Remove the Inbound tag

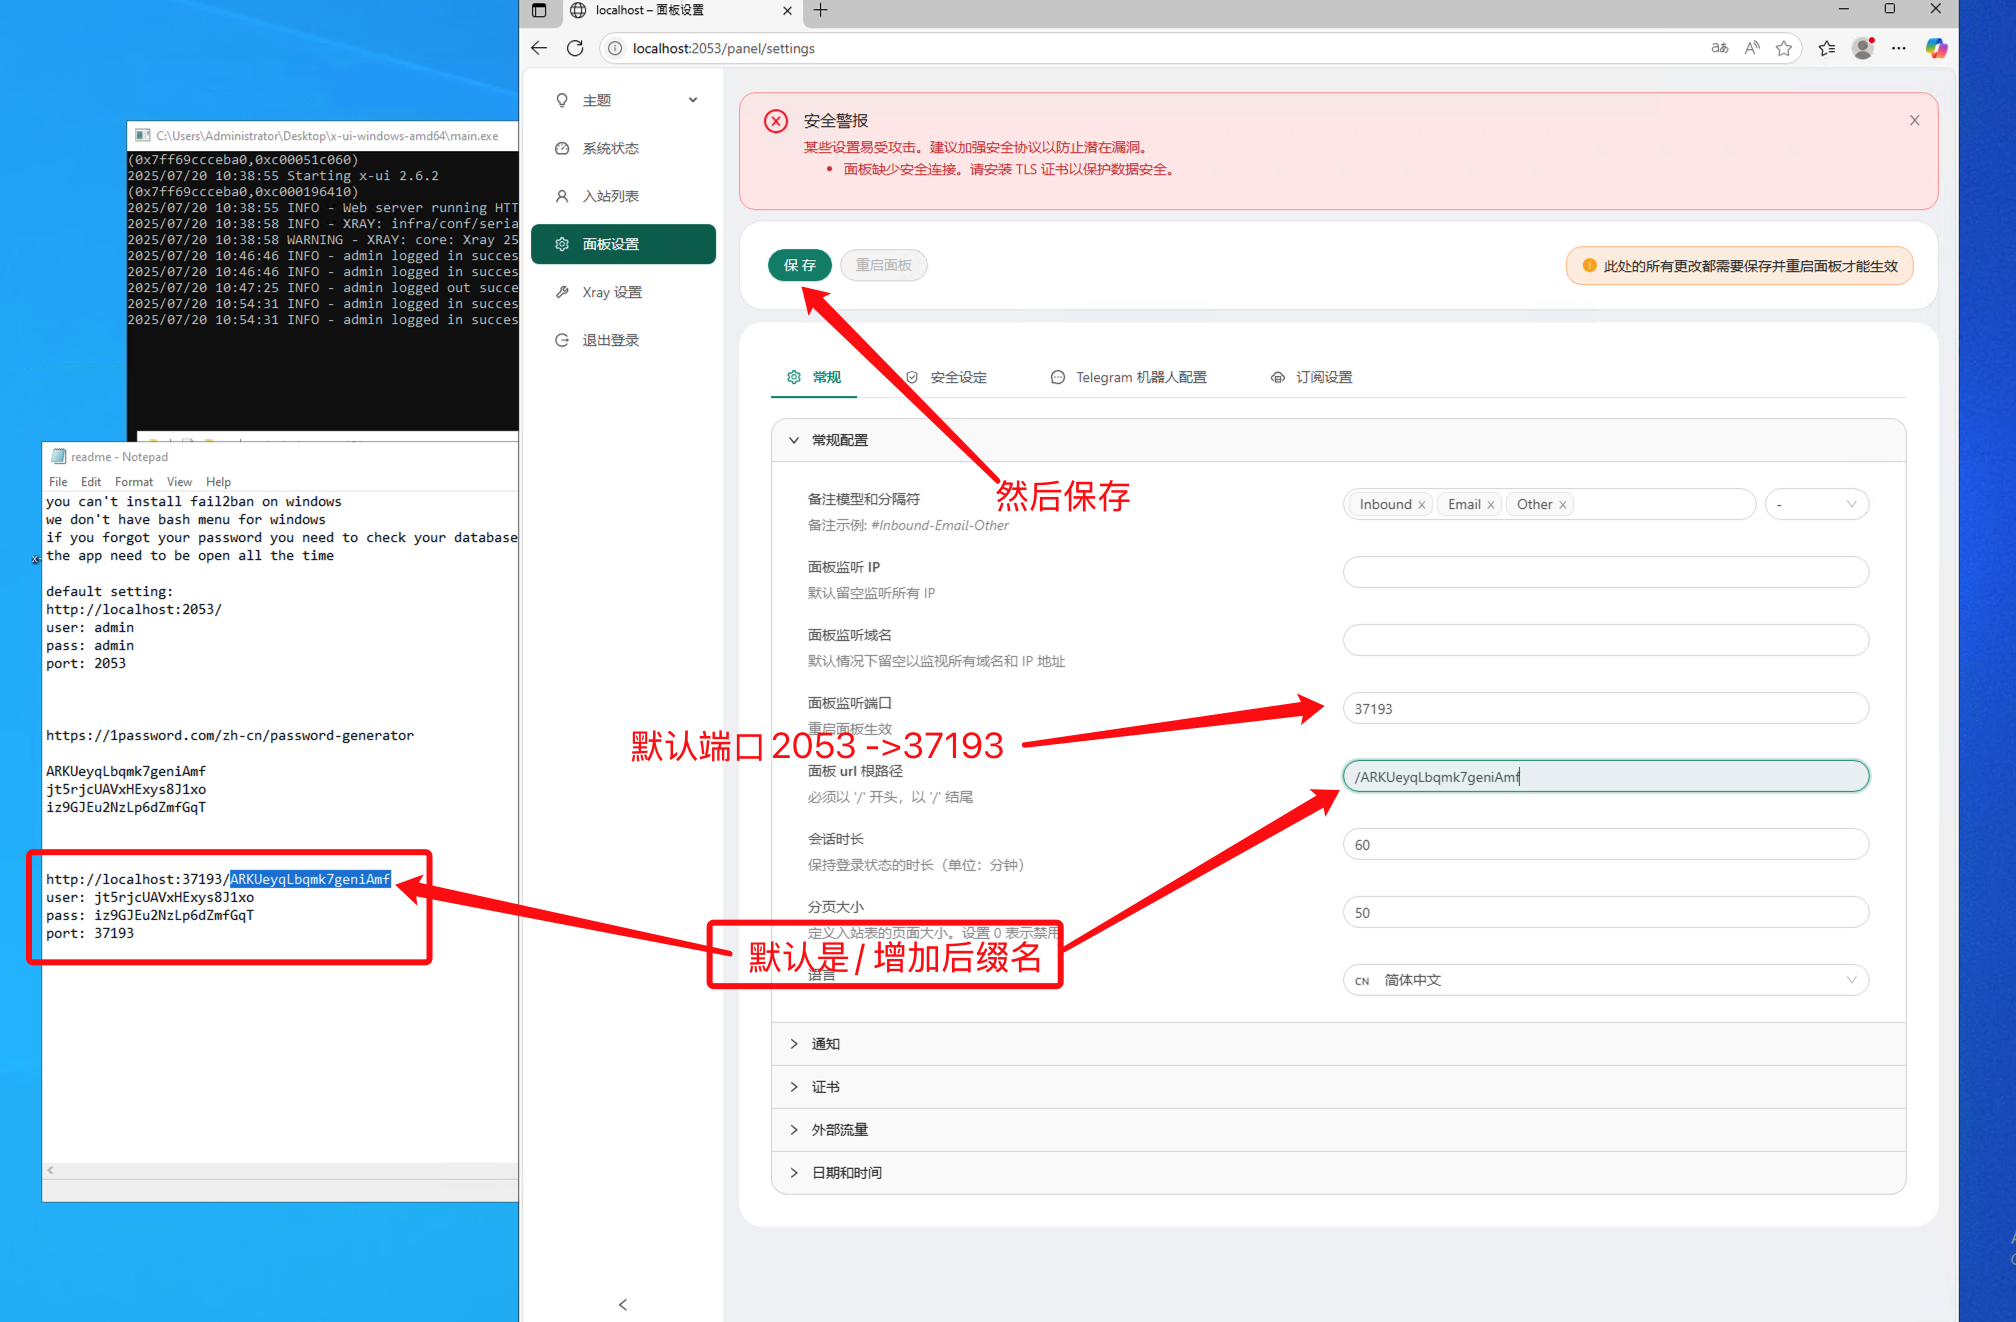point(1421,505)
